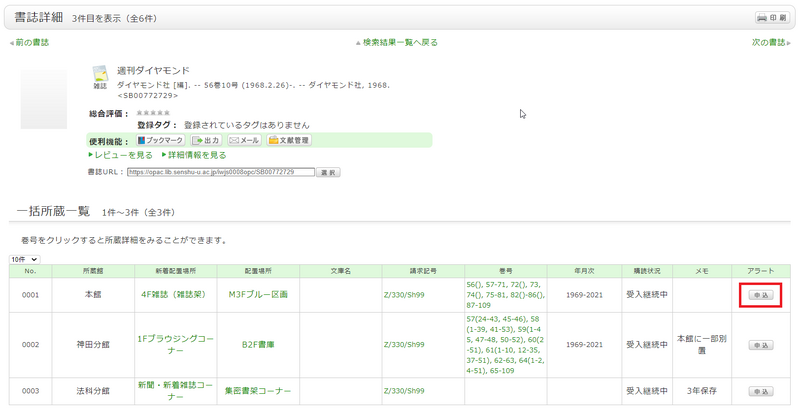Image resolution: width=800 pixels, height=413 pixels.
Task: Open 巻号 holdings in 本館 row
Action: coord(505,295)
